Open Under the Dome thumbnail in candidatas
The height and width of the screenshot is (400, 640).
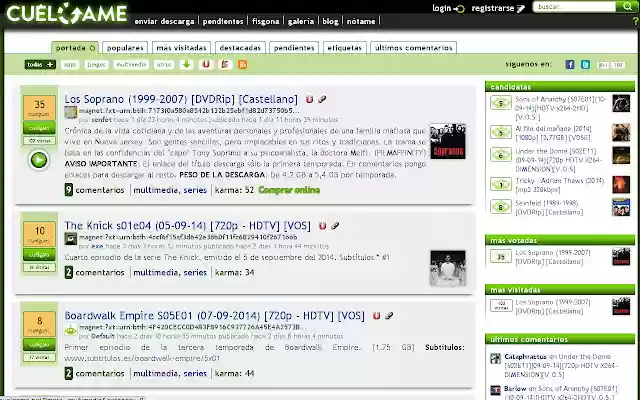pyautogui.click(x=621, y=155)
